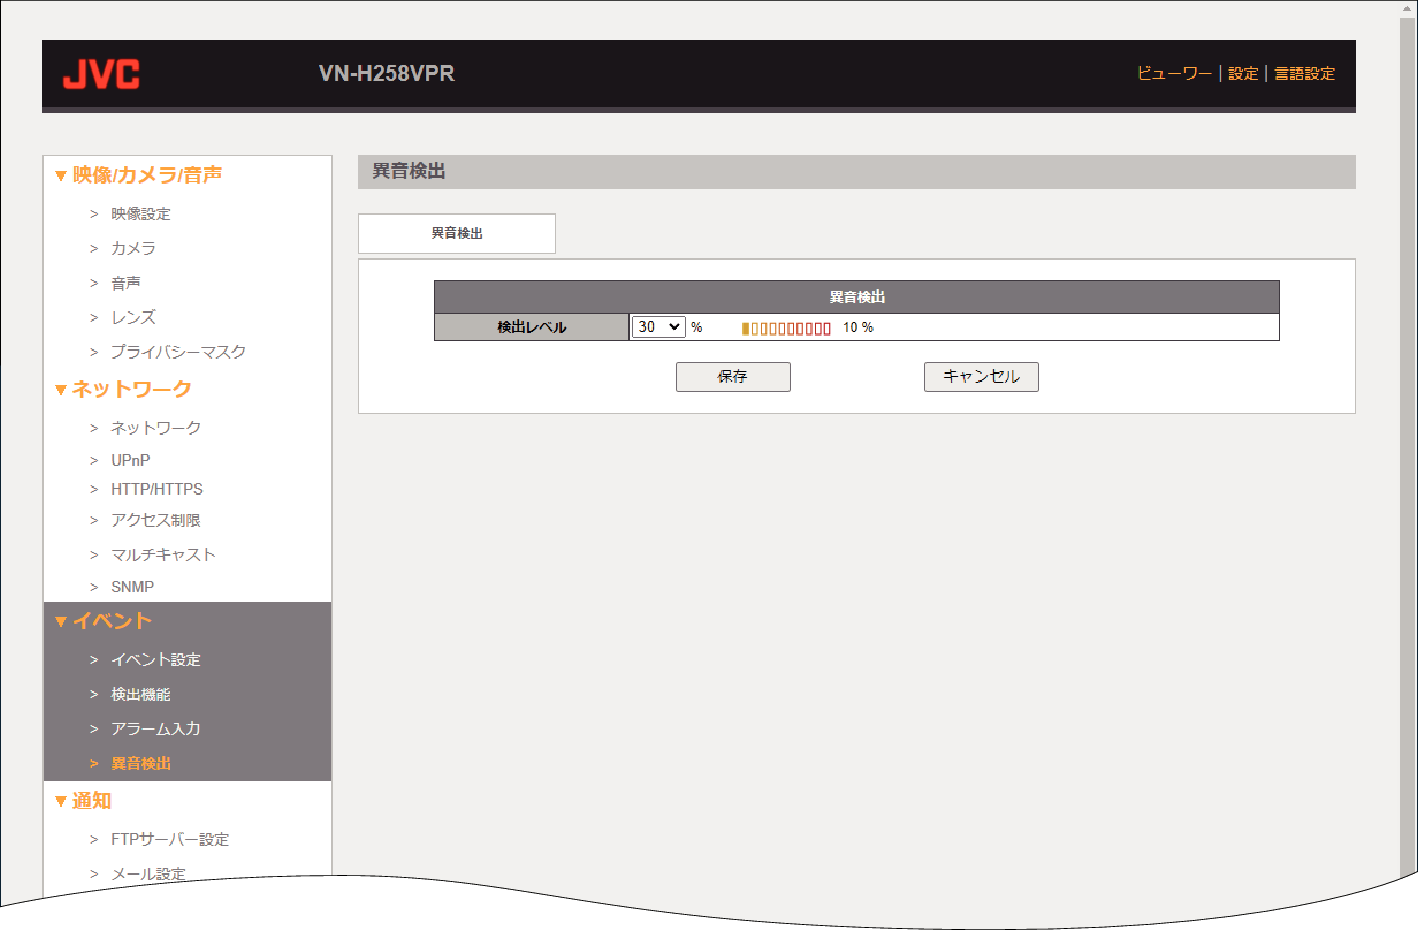This screenshot has height=930, width=1418.
Task: Click the 検出レベル label cell
Action: click(x=532, y=327)
